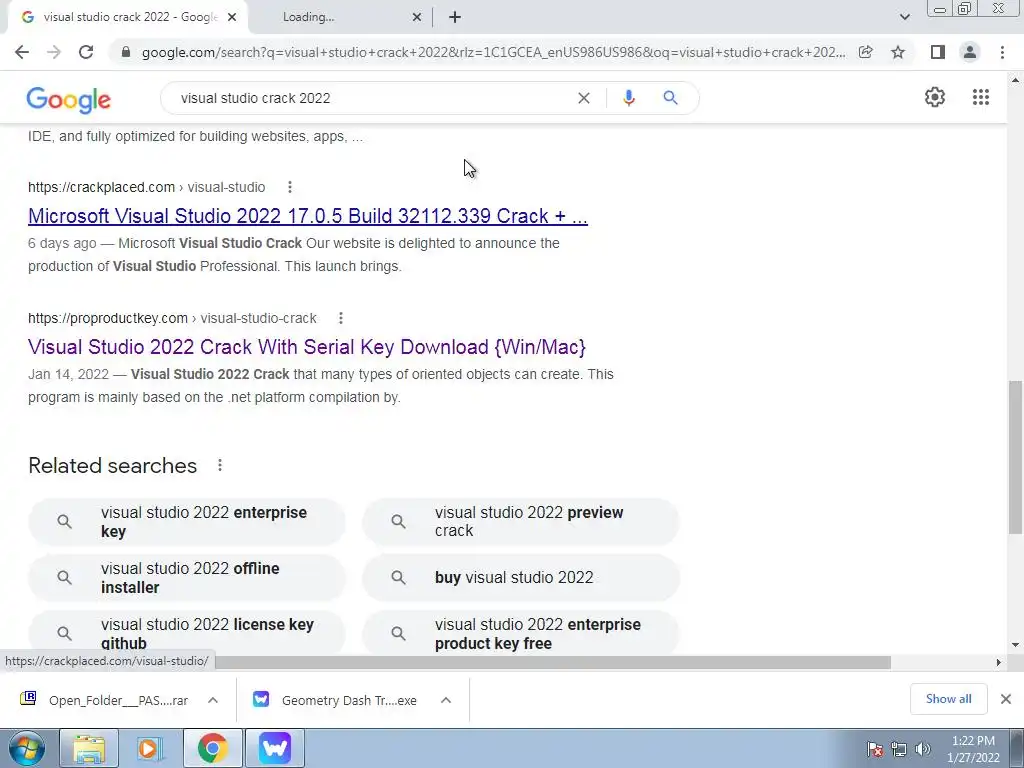Open a new tab with plus
The image size is (1024, 768).
[455, 18]
